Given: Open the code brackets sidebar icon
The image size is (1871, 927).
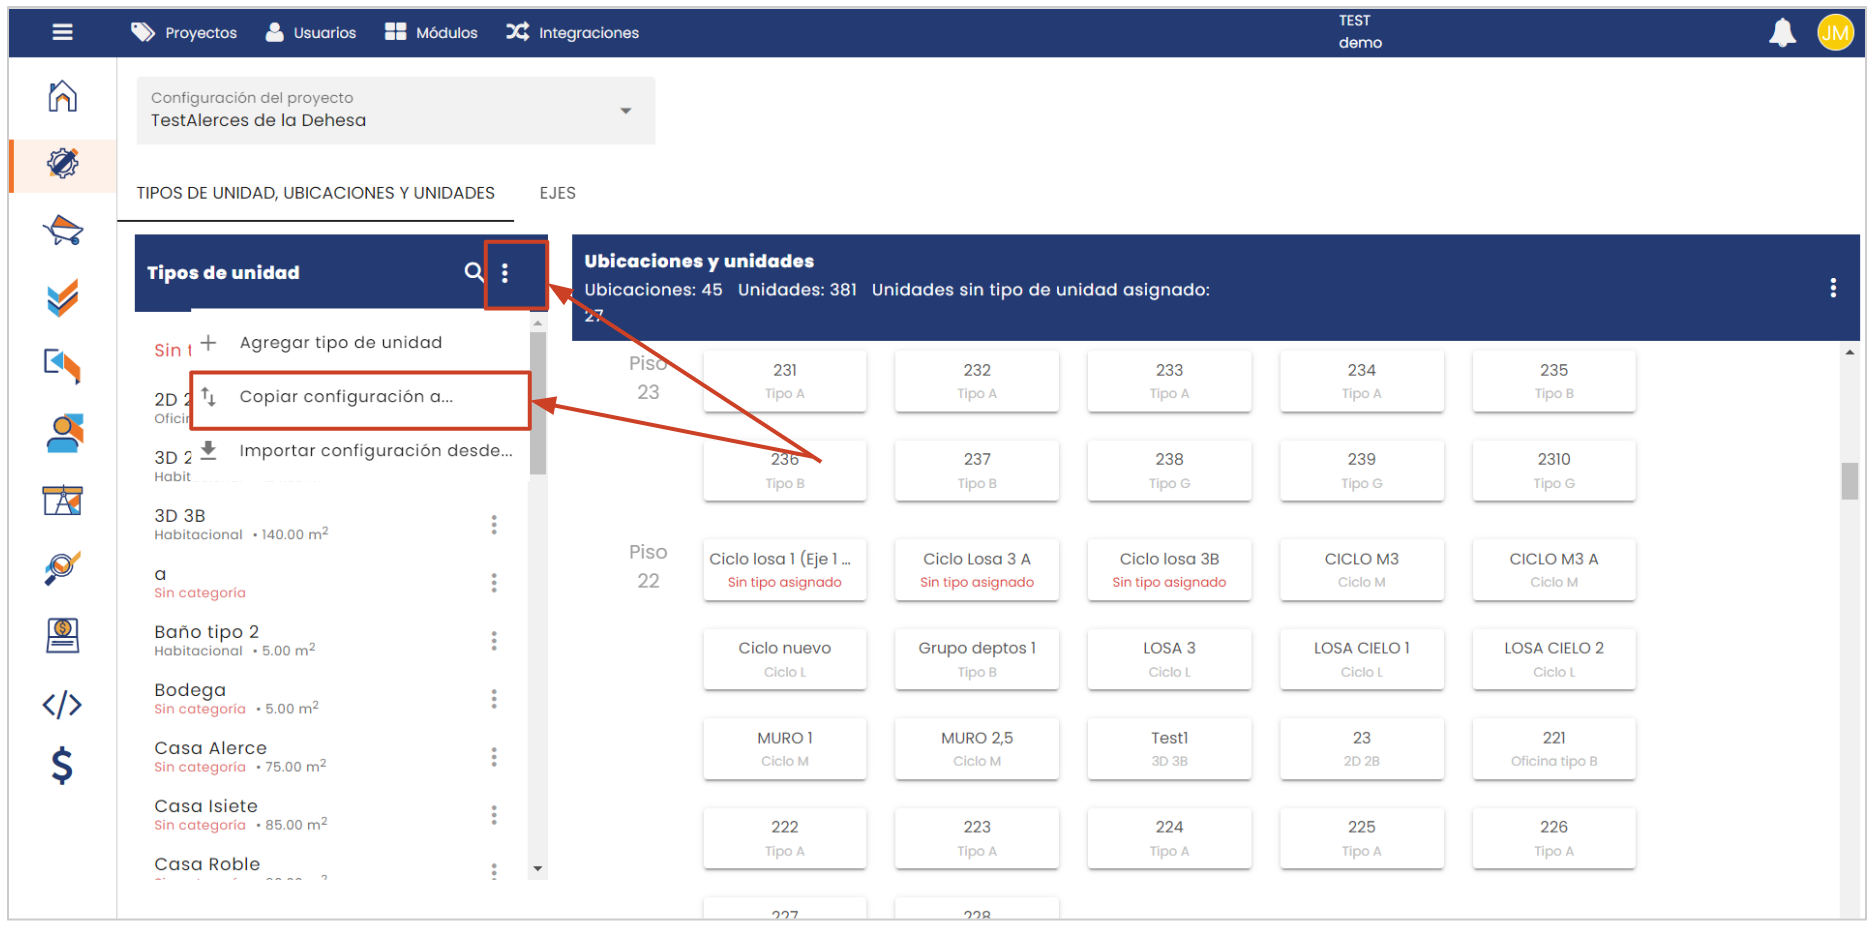Looking at the screenshot, I should coord(62,705).
